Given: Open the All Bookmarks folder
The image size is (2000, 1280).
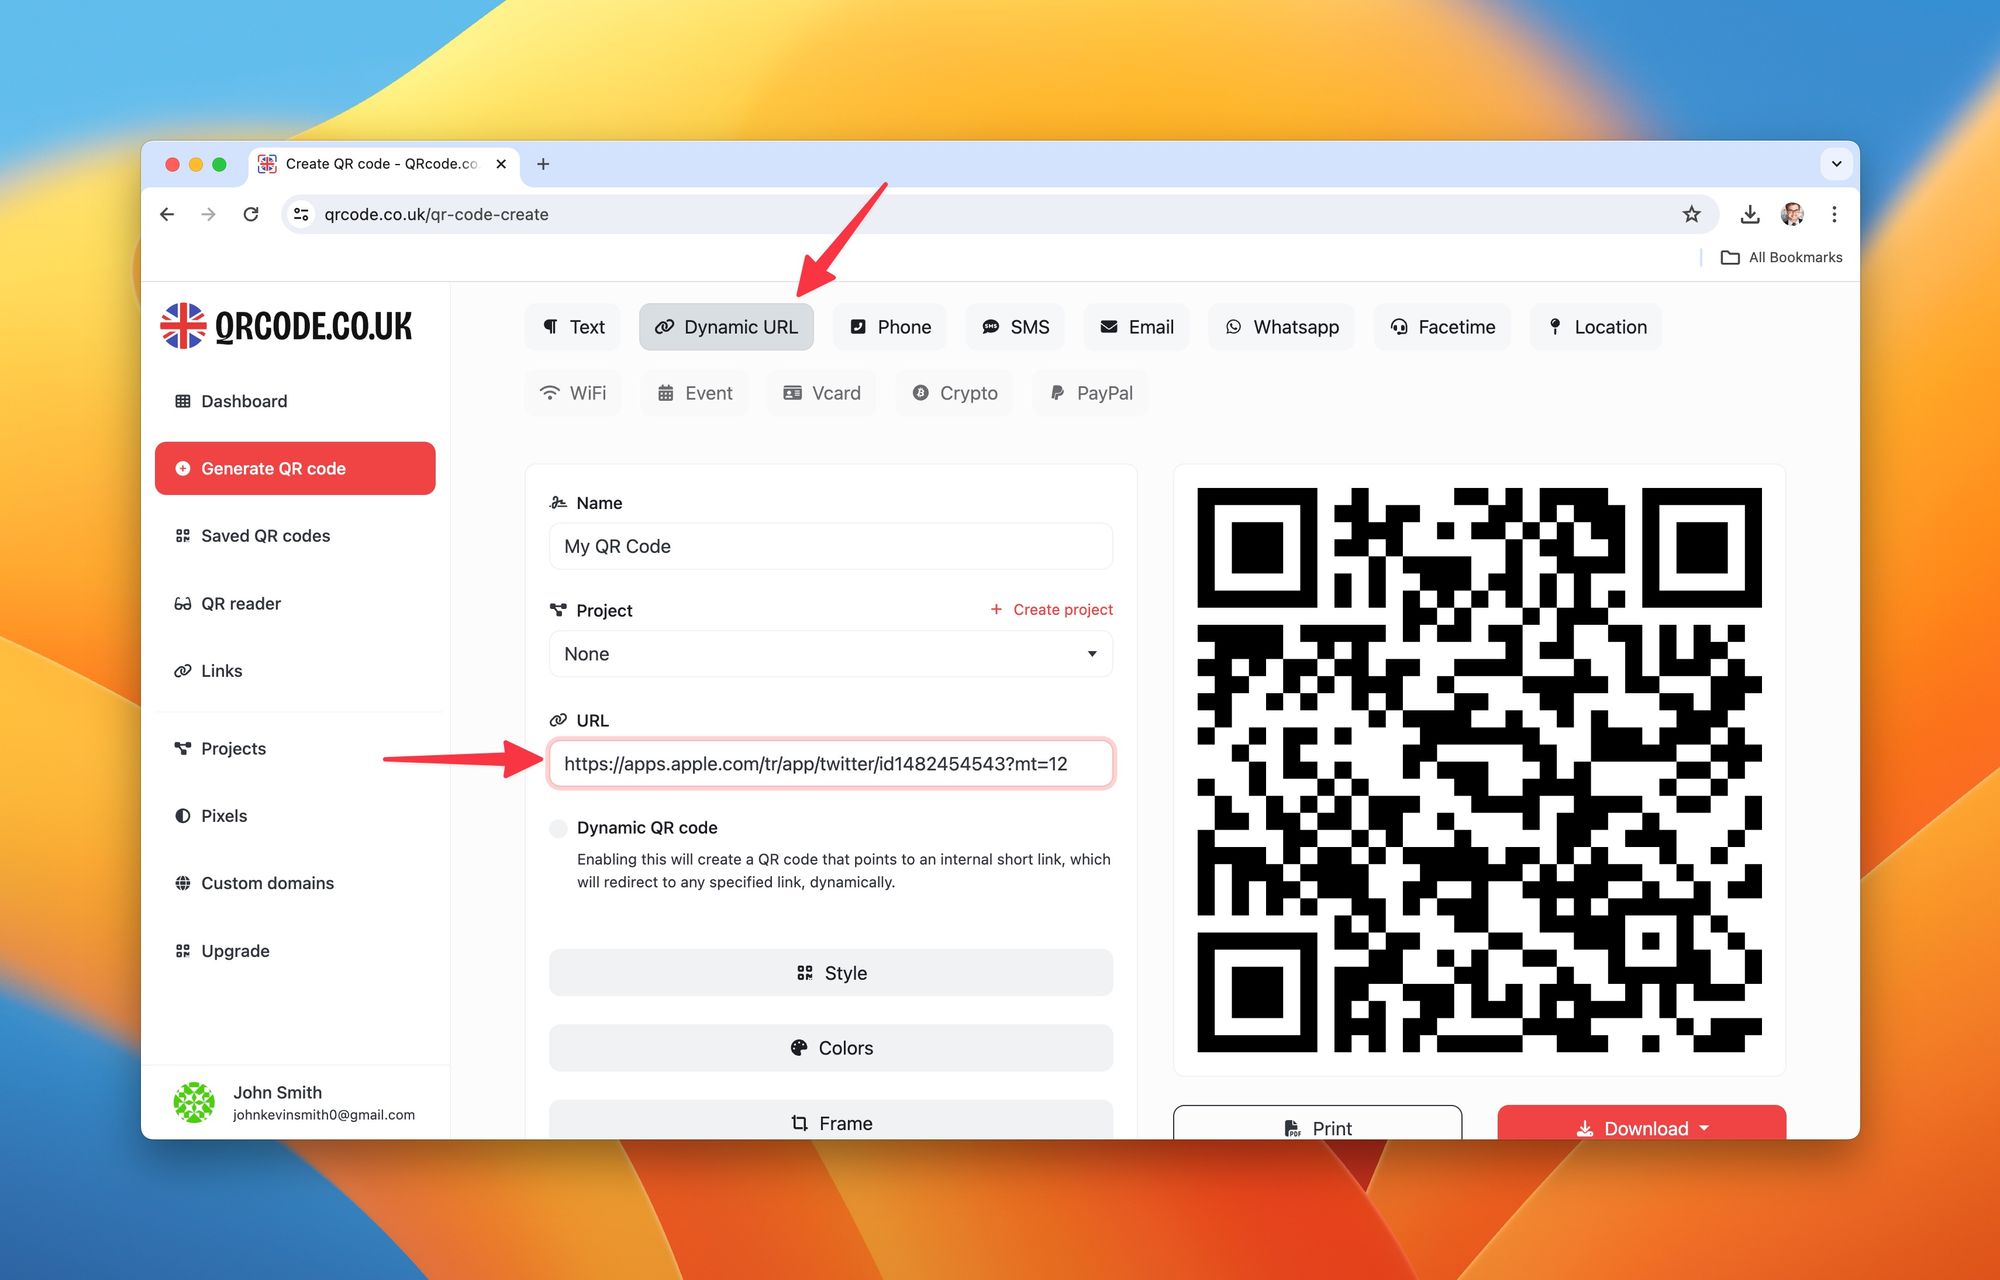Looking at the screenshot, I should pyautogui.click(x=1781, y=257).
